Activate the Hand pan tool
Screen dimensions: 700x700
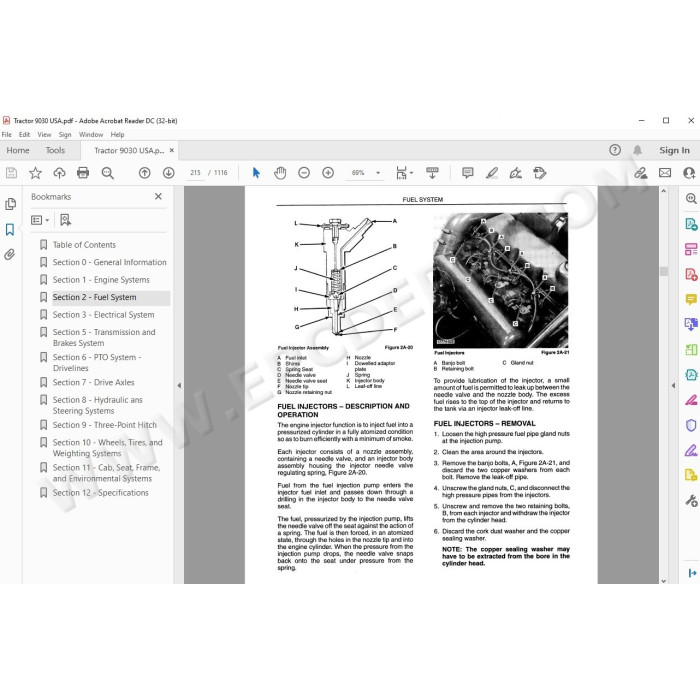pos(280,173)
